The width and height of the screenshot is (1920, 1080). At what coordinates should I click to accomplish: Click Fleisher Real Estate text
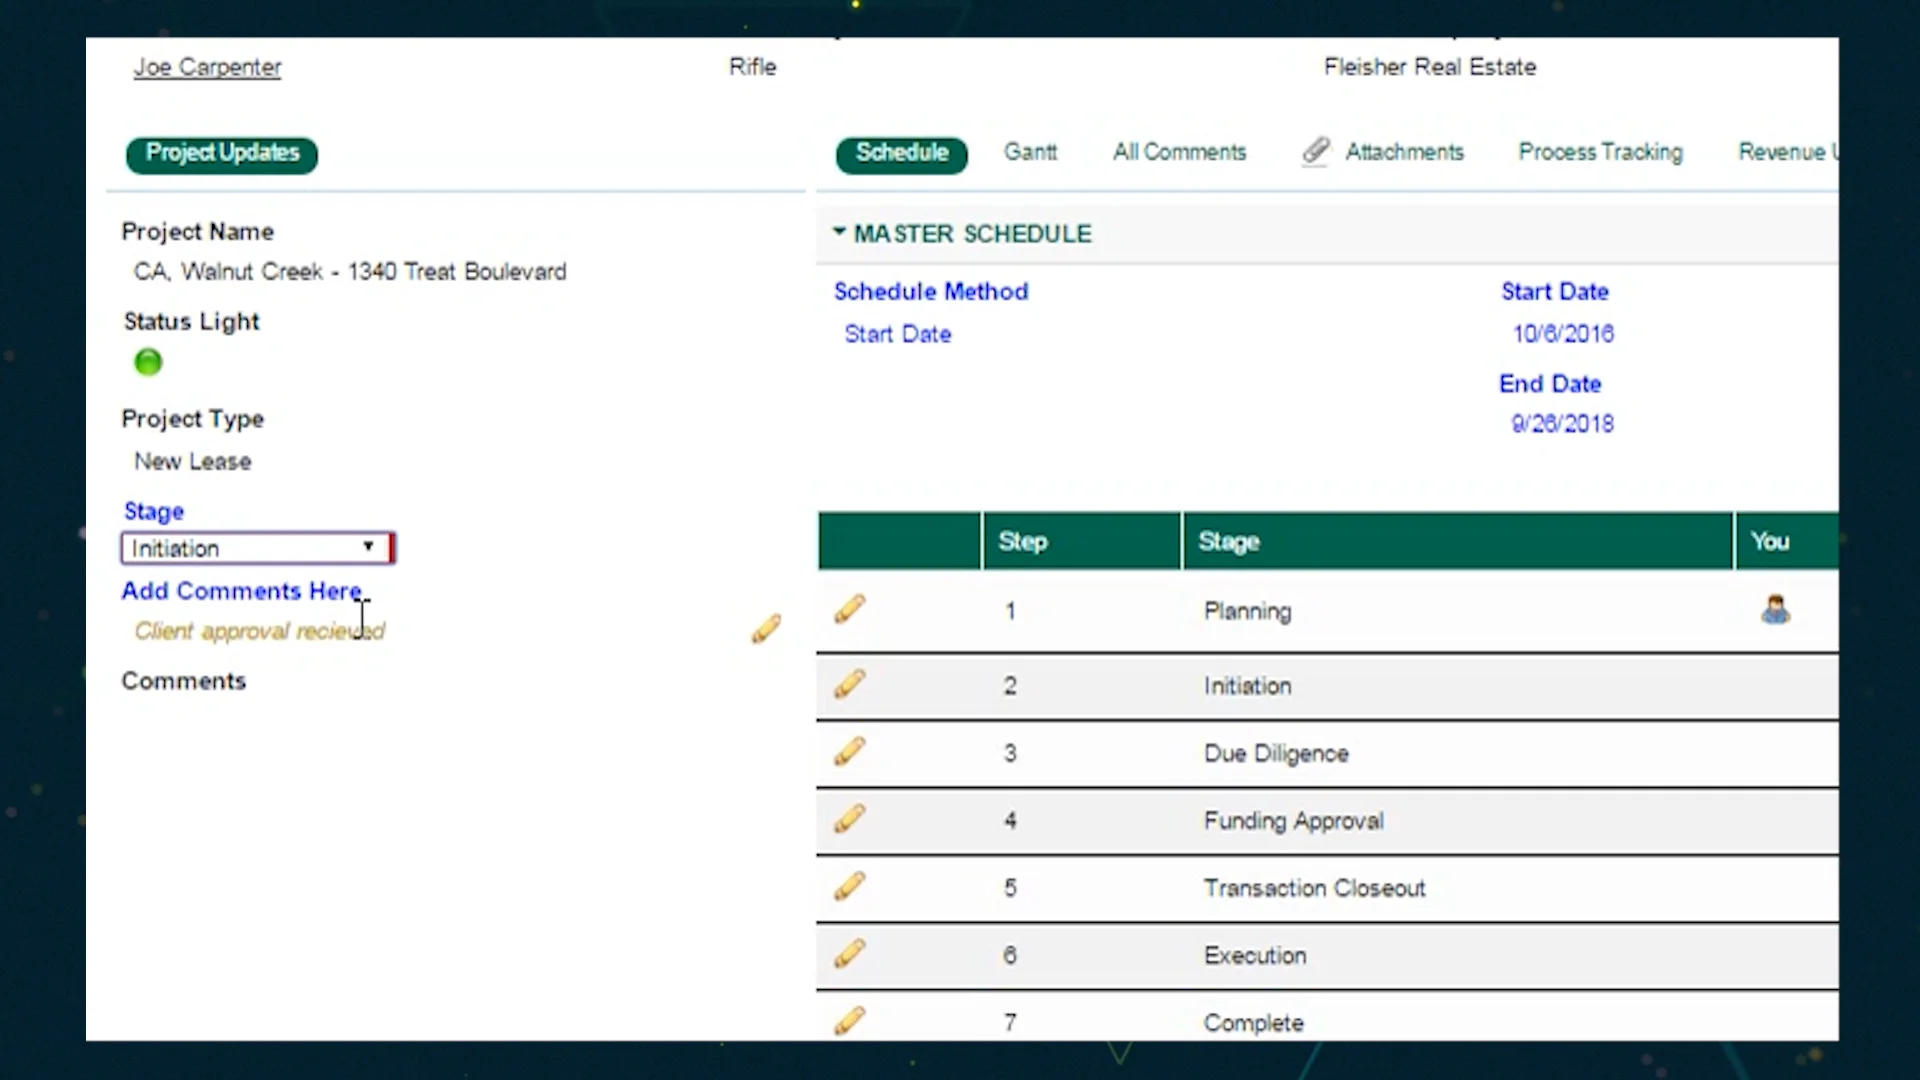pyautogui.click(x=1430, y=67)
